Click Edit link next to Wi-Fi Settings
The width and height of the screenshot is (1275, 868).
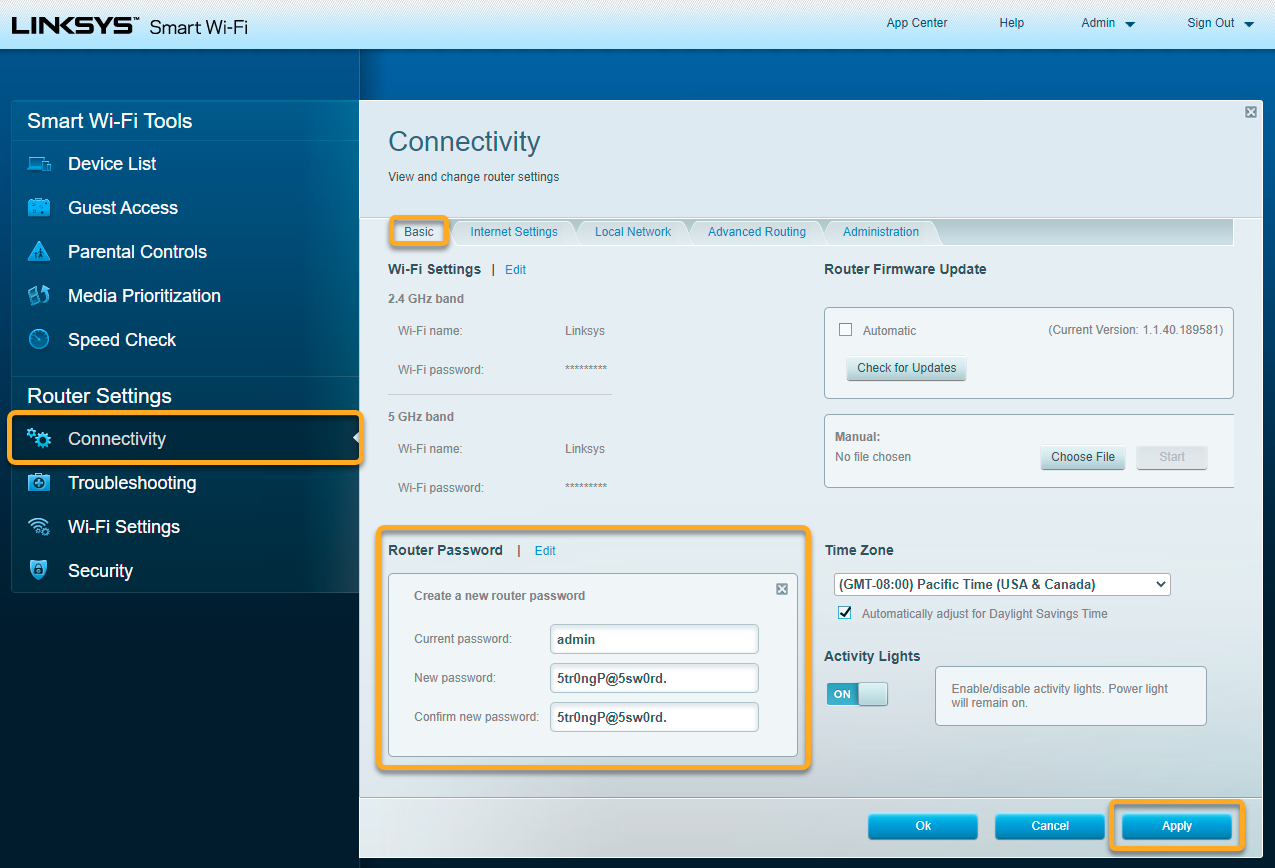click(515, 270)
